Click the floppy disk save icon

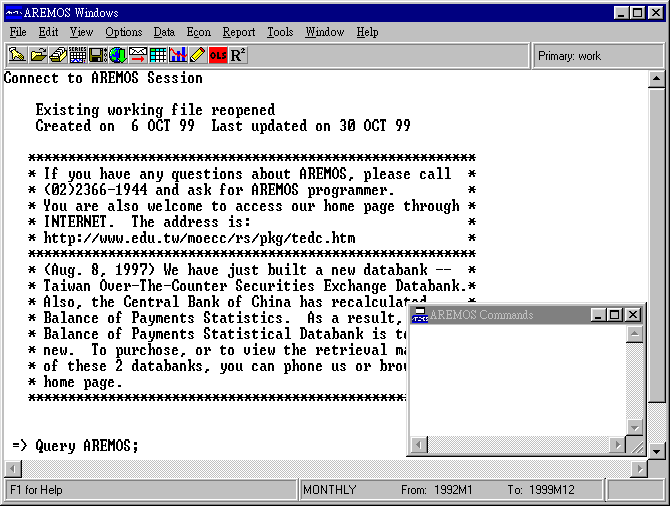click(x=98, y=55)
